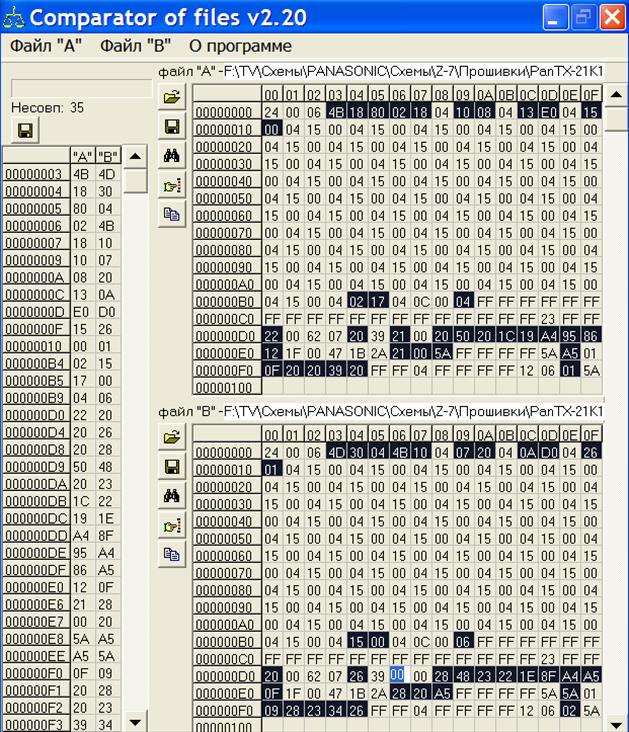Click highlighted byte E0 in file A row 00000000
Viewport: 629px width, 732px height.
click(548, 112)
